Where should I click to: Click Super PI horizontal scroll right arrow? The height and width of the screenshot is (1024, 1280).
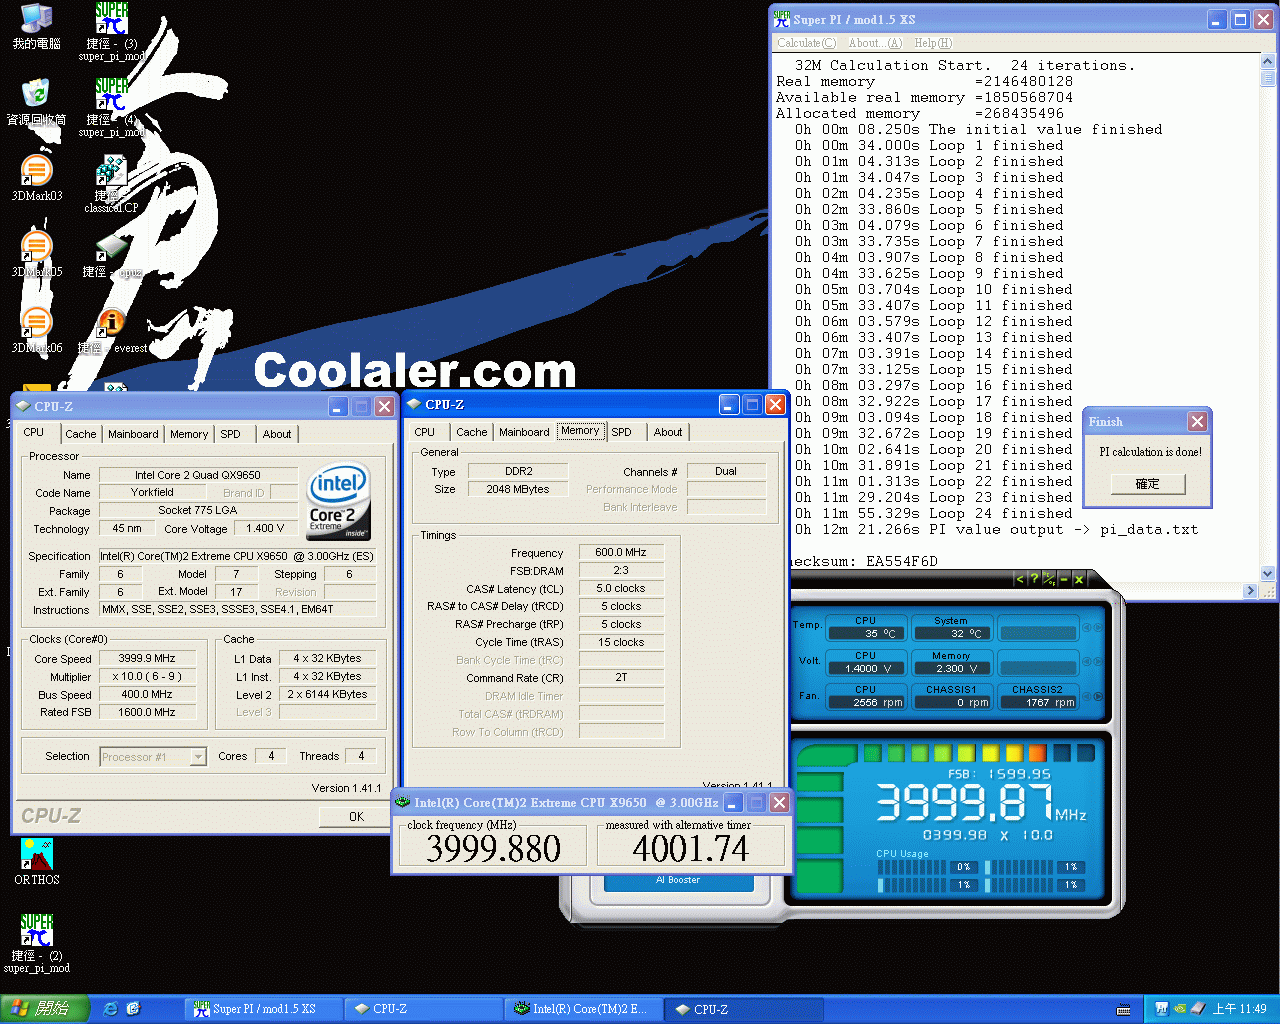[x=1251, y=591]
